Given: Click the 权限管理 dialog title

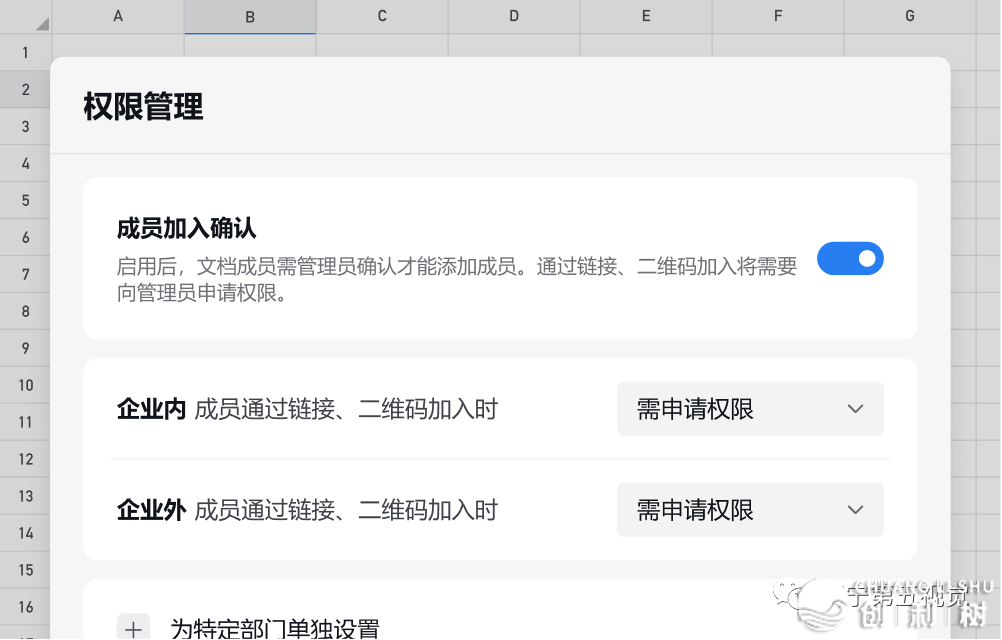Looking at the screenshot, I should pos(143,107).
